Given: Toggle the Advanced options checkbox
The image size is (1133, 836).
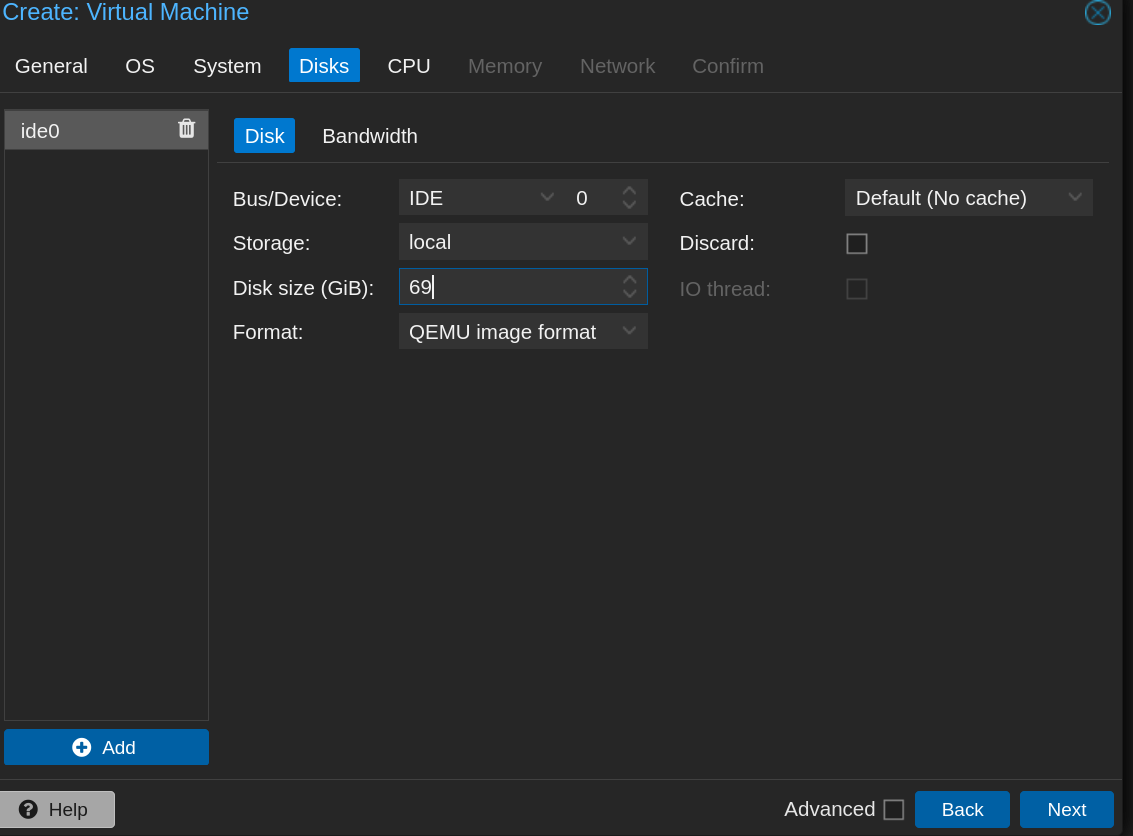Looking at the screenshot, I should (893, 809).
